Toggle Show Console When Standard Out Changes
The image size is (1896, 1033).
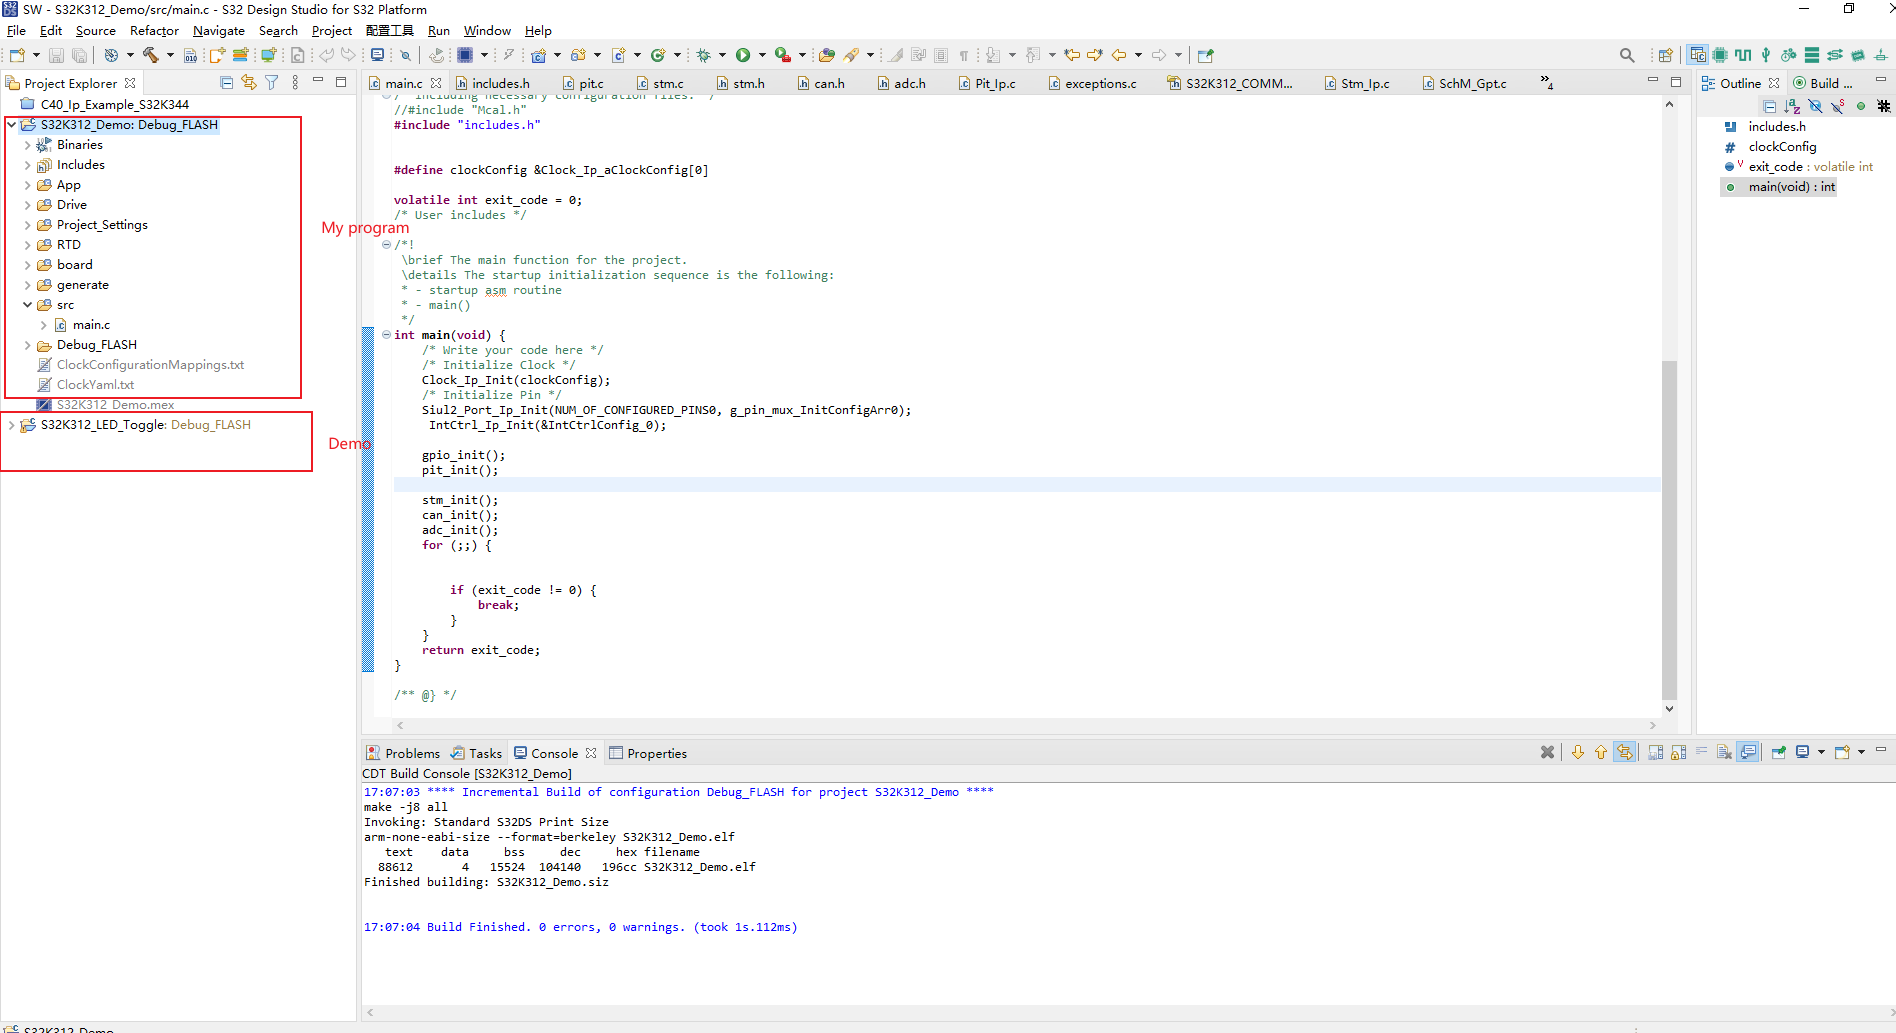tap(1746, 752)
